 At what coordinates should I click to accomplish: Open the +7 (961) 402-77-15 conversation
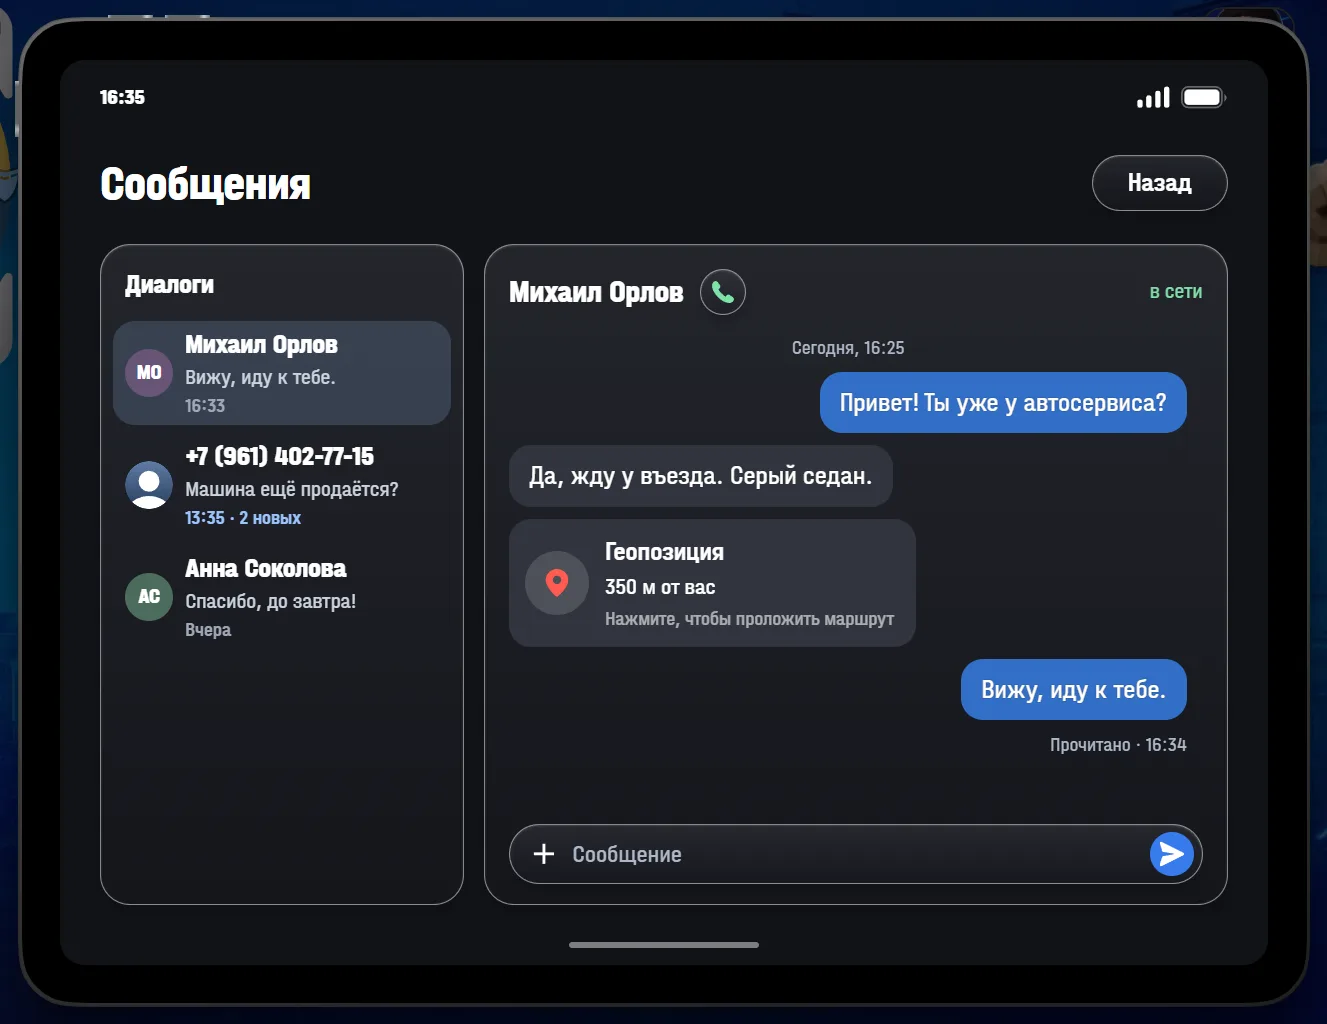tap(282, 485)
